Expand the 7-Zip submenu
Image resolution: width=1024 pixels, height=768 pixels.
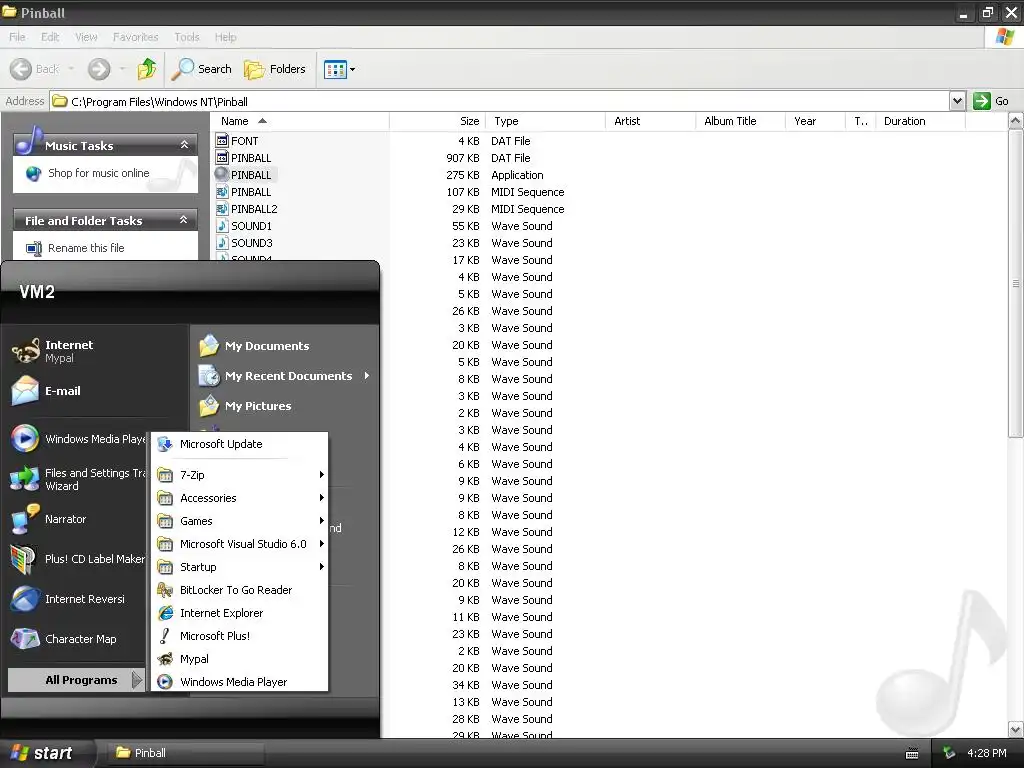[240, 475]
